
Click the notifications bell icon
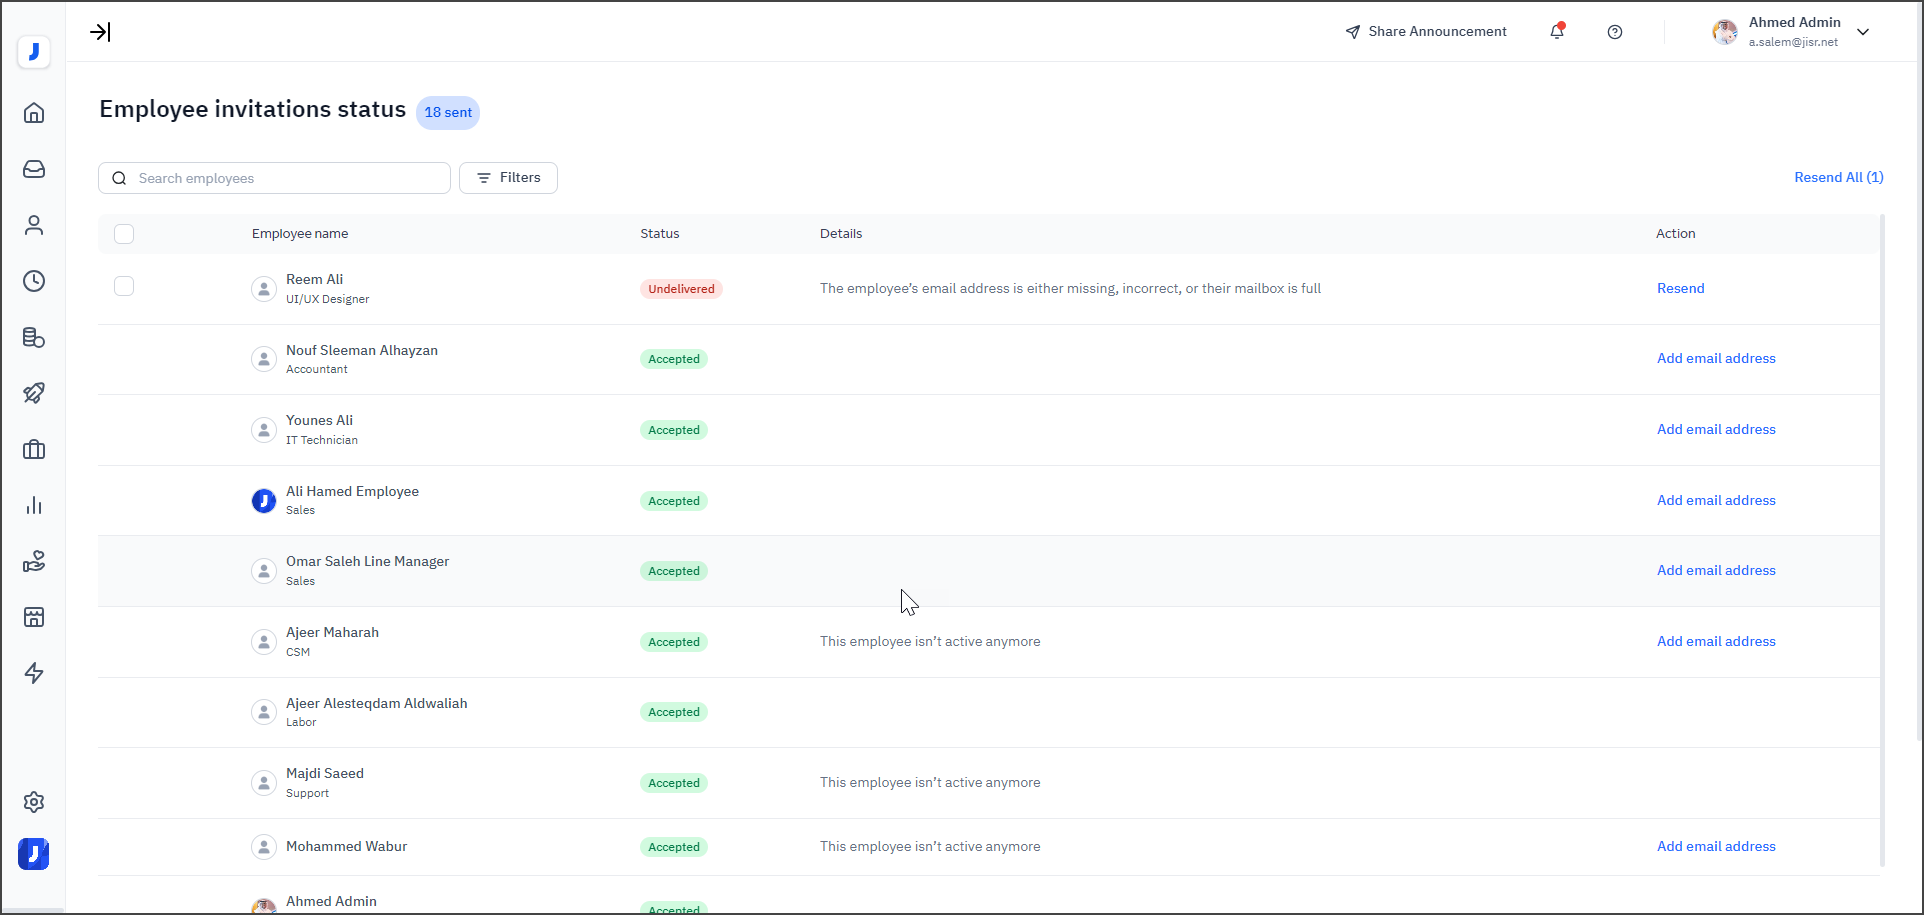pos(1557,32)
